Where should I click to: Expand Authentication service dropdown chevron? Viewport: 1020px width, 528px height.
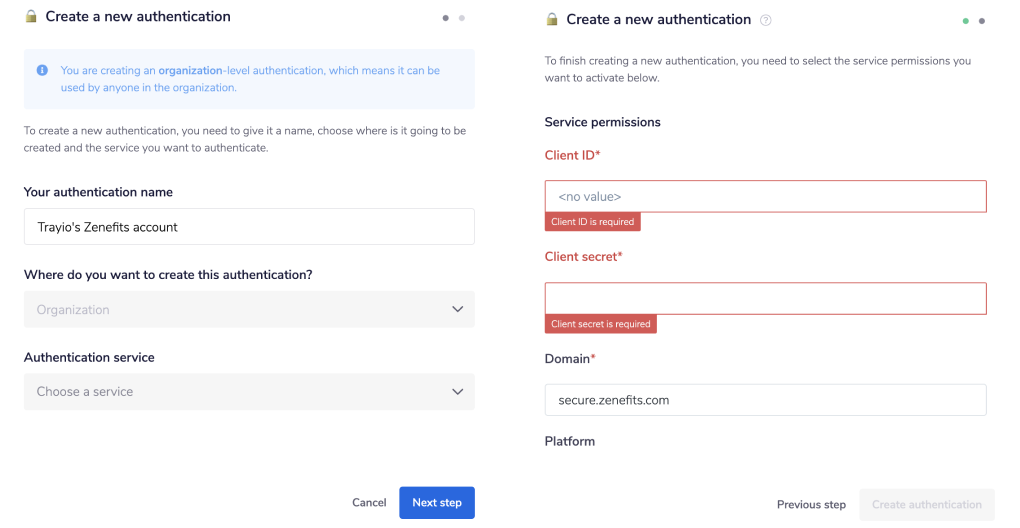click(457, 392)
